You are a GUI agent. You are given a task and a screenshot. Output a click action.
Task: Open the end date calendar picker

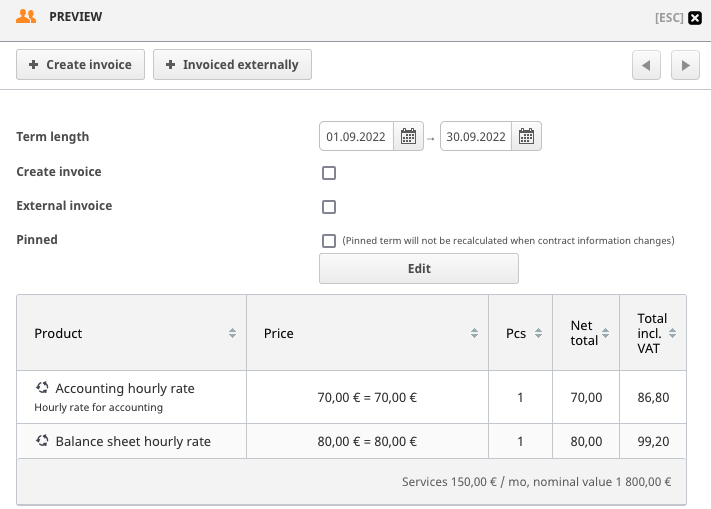coord(528,137)
